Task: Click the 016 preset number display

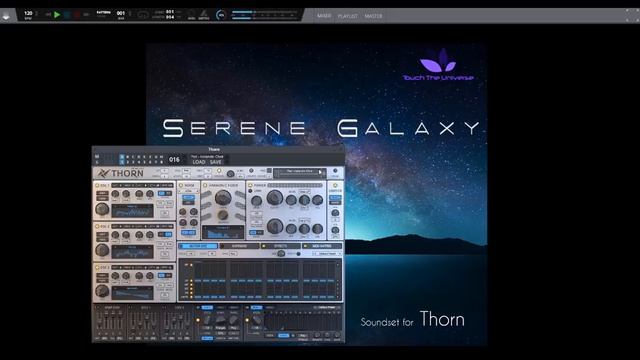Action: tap(174, 160)
